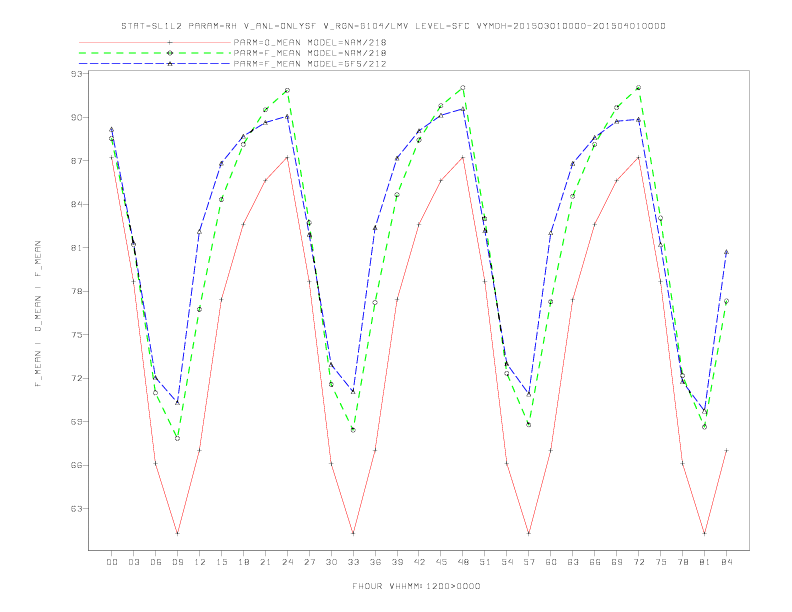Click y-axis tick value 63
This screenshot has height=612, width=792.
[x=76, y=508]
